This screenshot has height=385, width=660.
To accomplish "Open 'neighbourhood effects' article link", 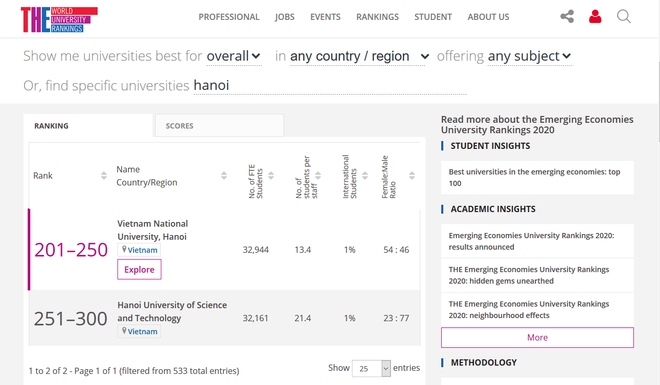I will (x=537, y=310).
